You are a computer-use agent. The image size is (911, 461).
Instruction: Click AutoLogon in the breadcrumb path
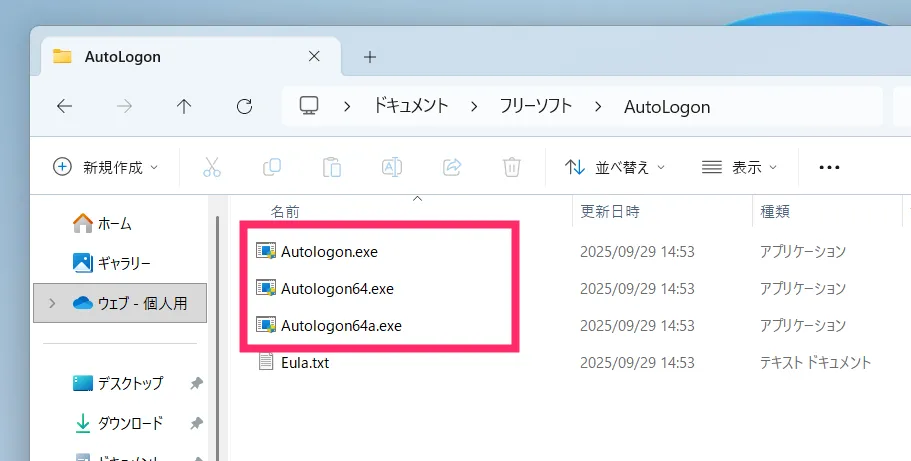pyautogui.click(x=667, y=107)
